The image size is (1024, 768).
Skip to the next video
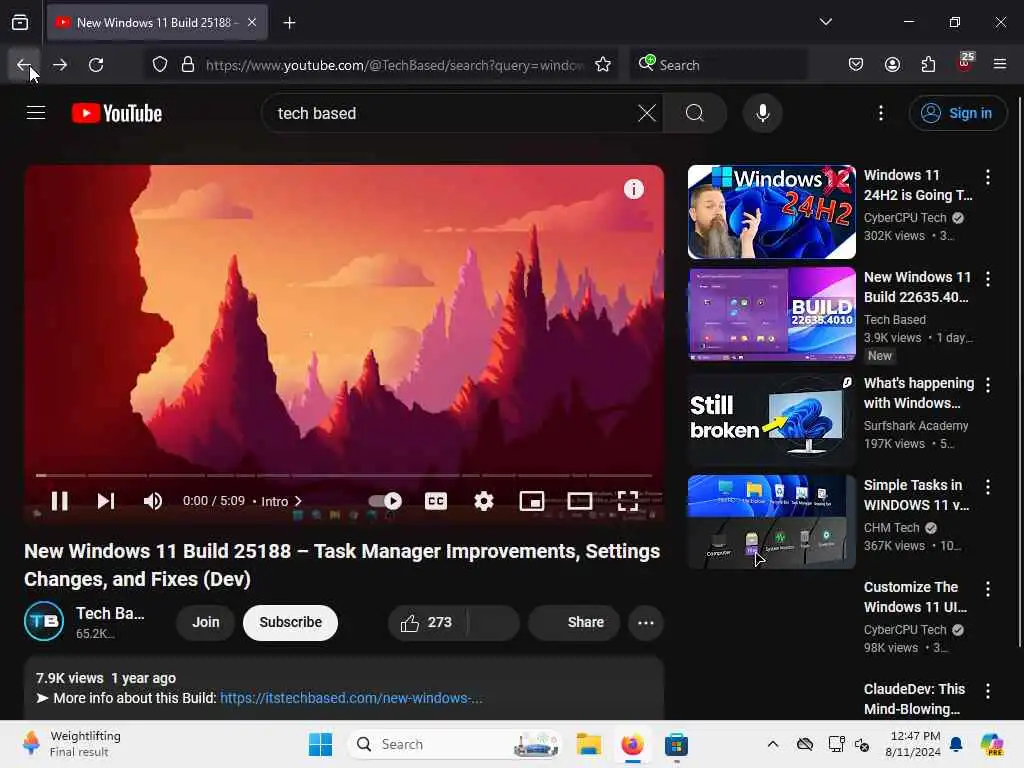point(106,502)
